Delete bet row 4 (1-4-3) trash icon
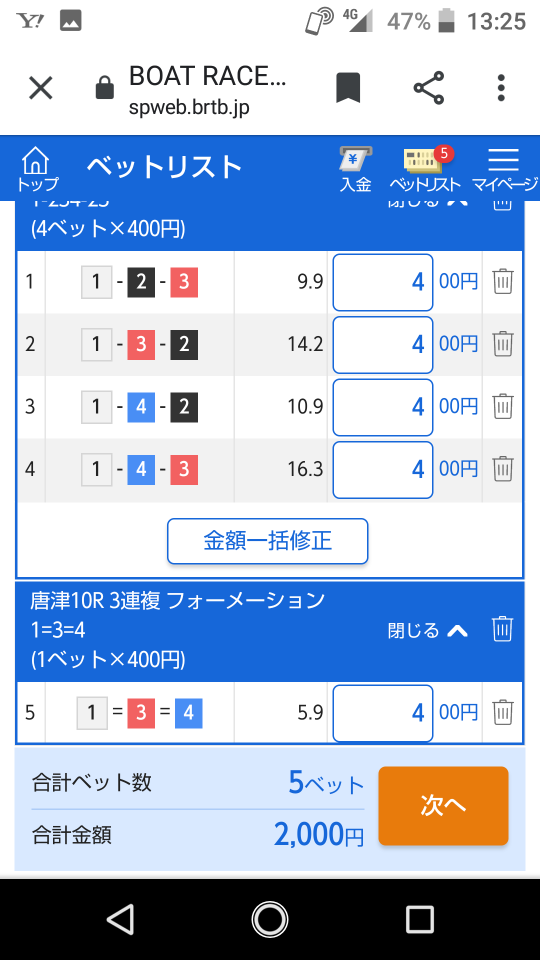 [503, 469]
